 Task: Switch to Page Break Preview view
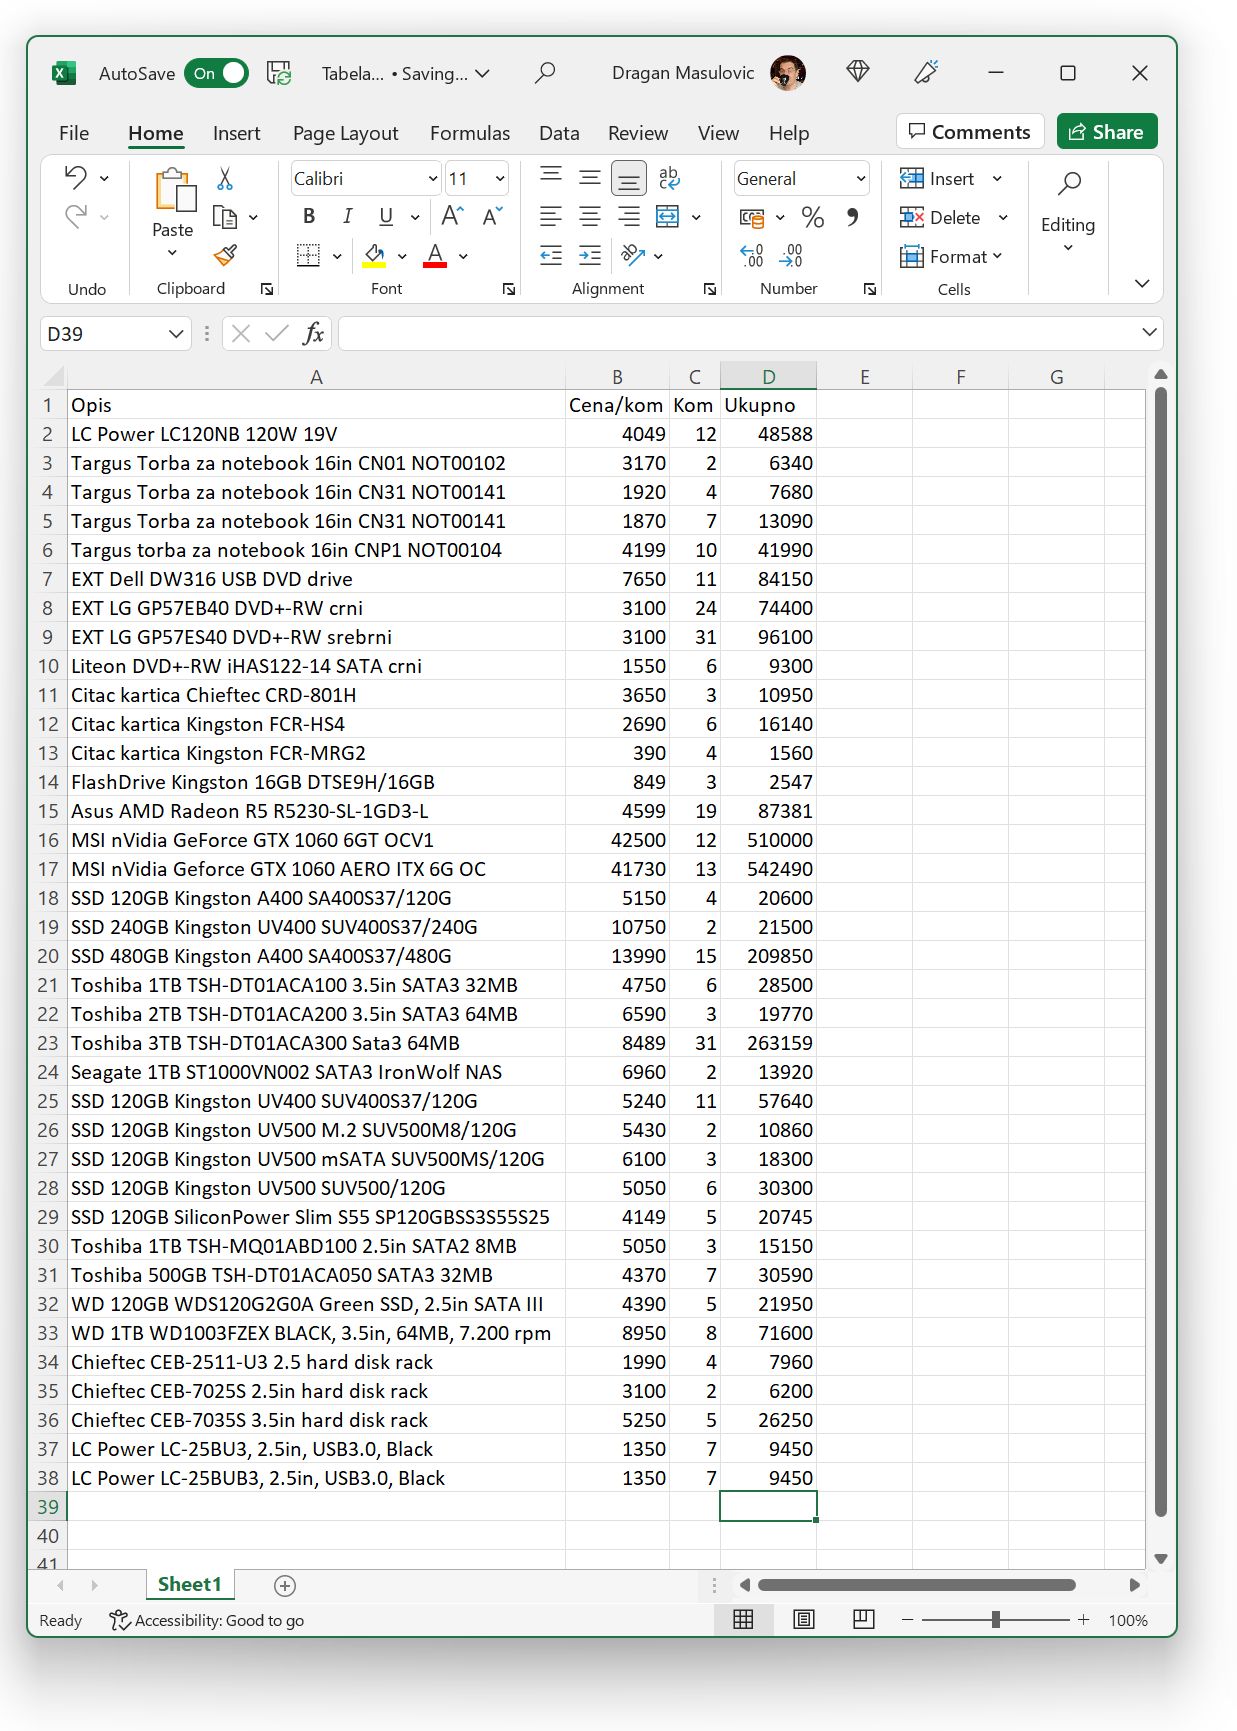(864, 1619)
